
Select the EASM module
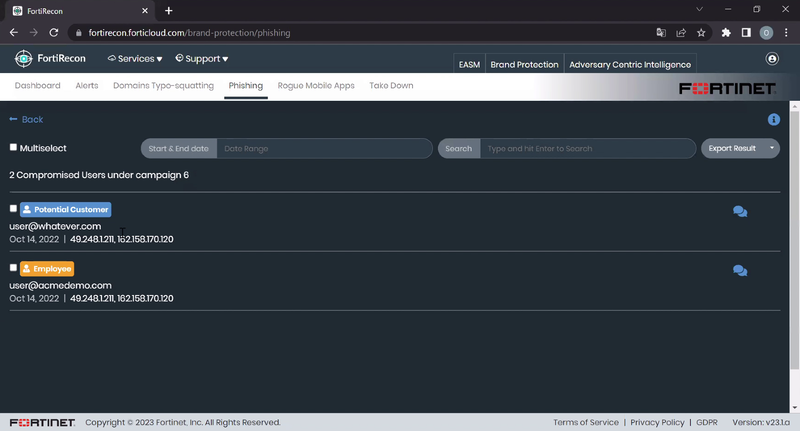469,65
